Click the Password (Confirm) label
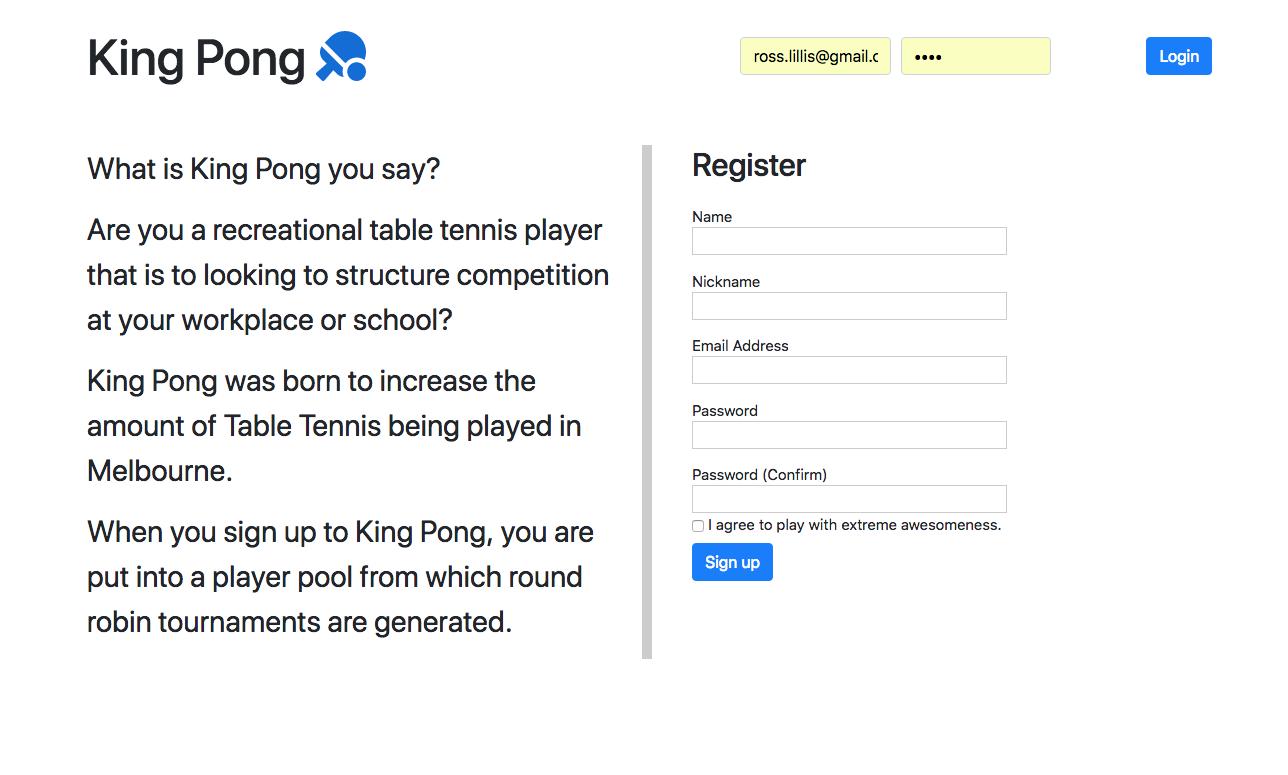Viewport: 1288px width, 775px height. tap(759, 475)
